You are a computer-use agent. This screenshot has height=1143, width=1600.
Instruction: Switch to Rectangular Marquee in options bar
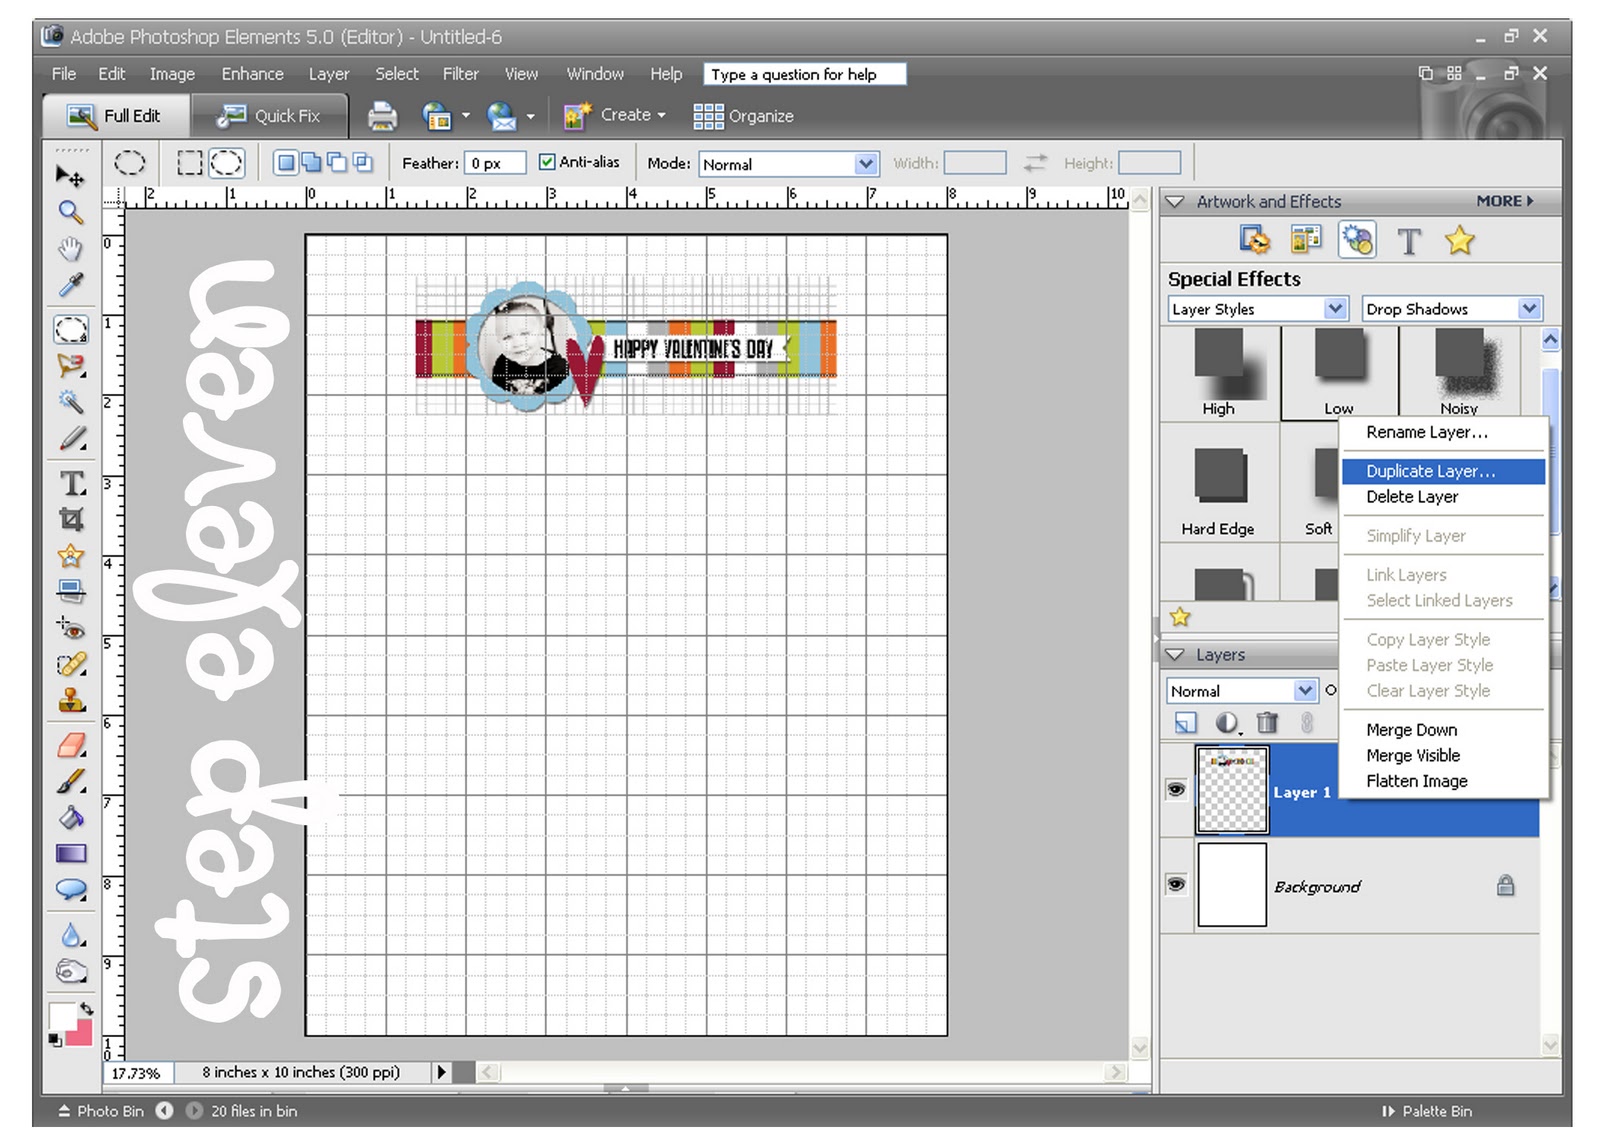click(190, 163)
